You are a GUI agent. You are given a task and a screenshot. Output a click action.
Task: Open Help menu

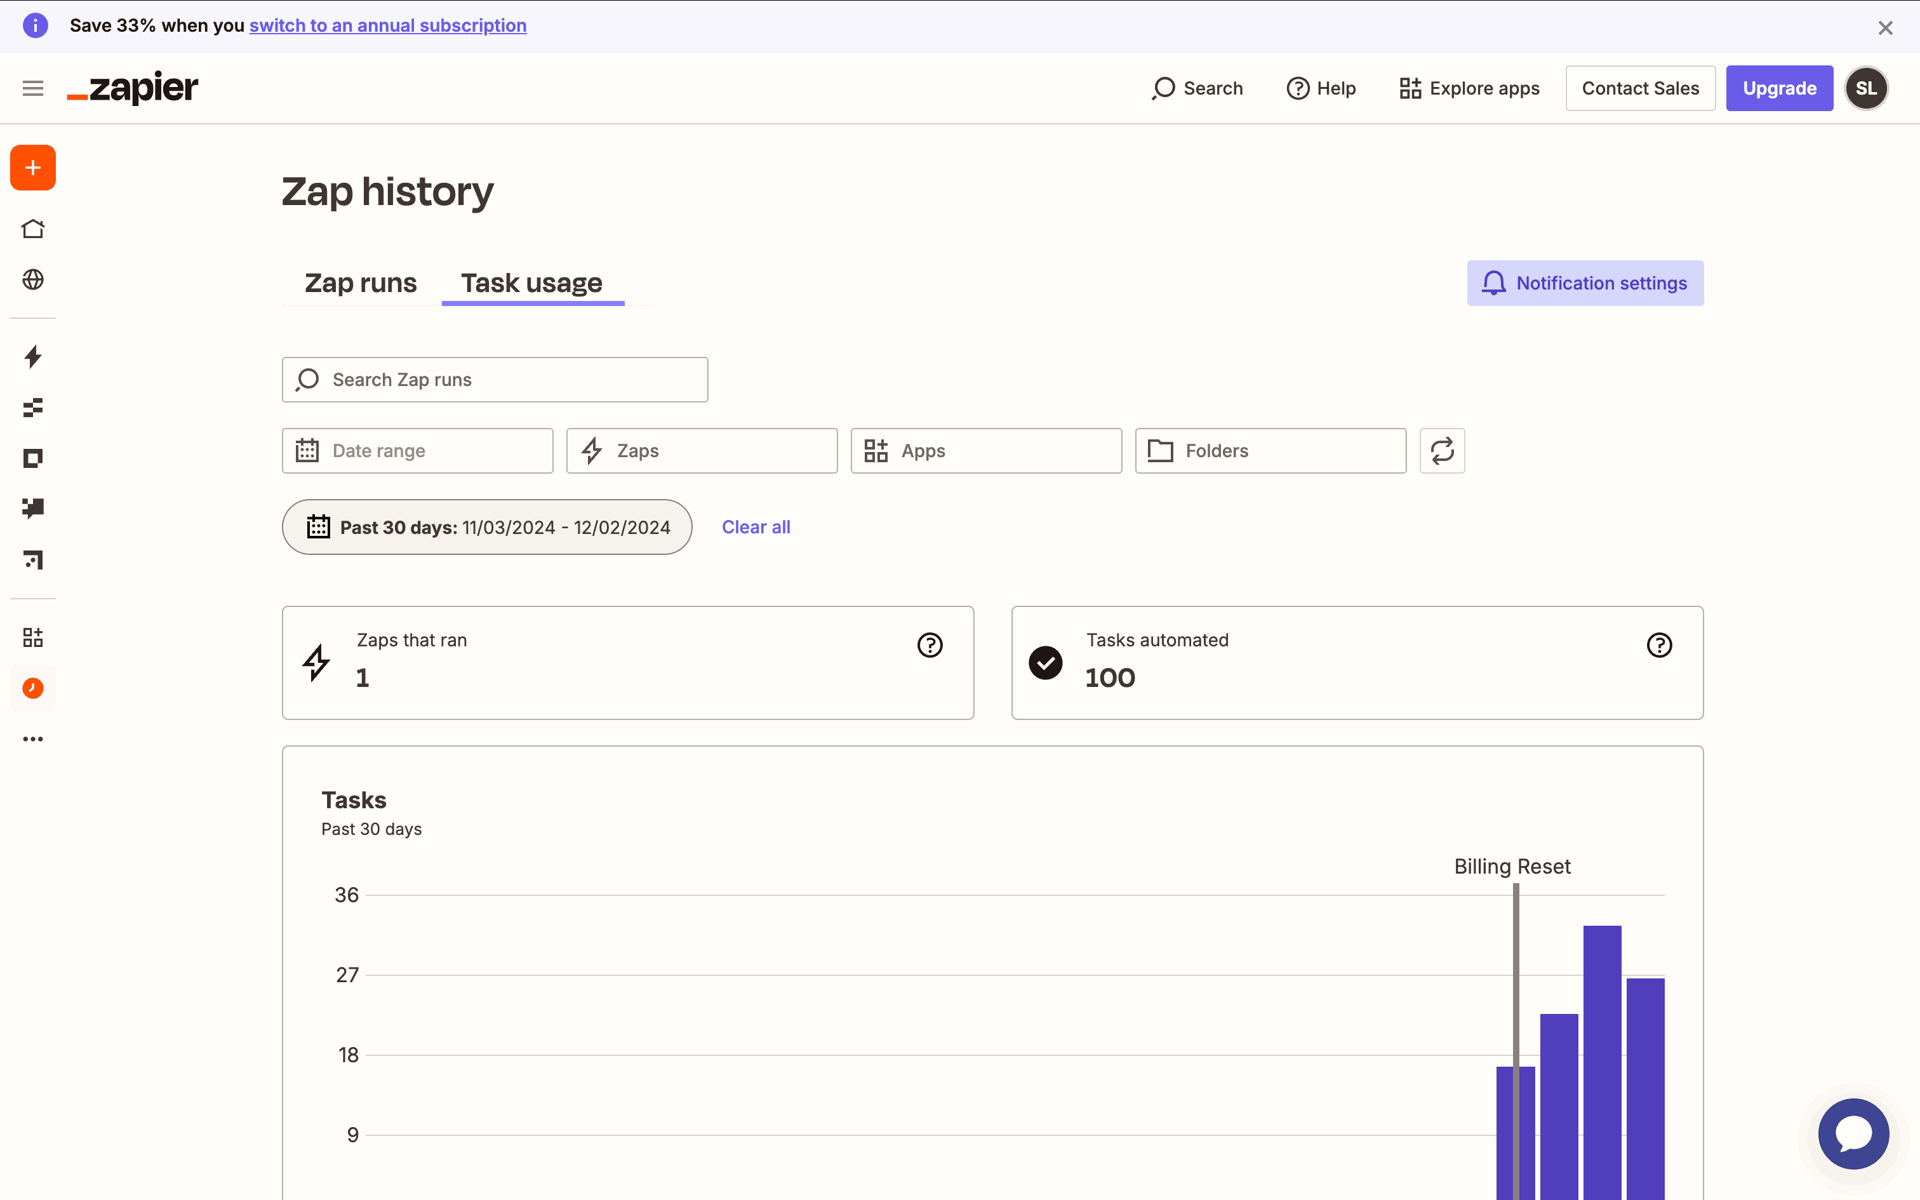pos(1321,88)
